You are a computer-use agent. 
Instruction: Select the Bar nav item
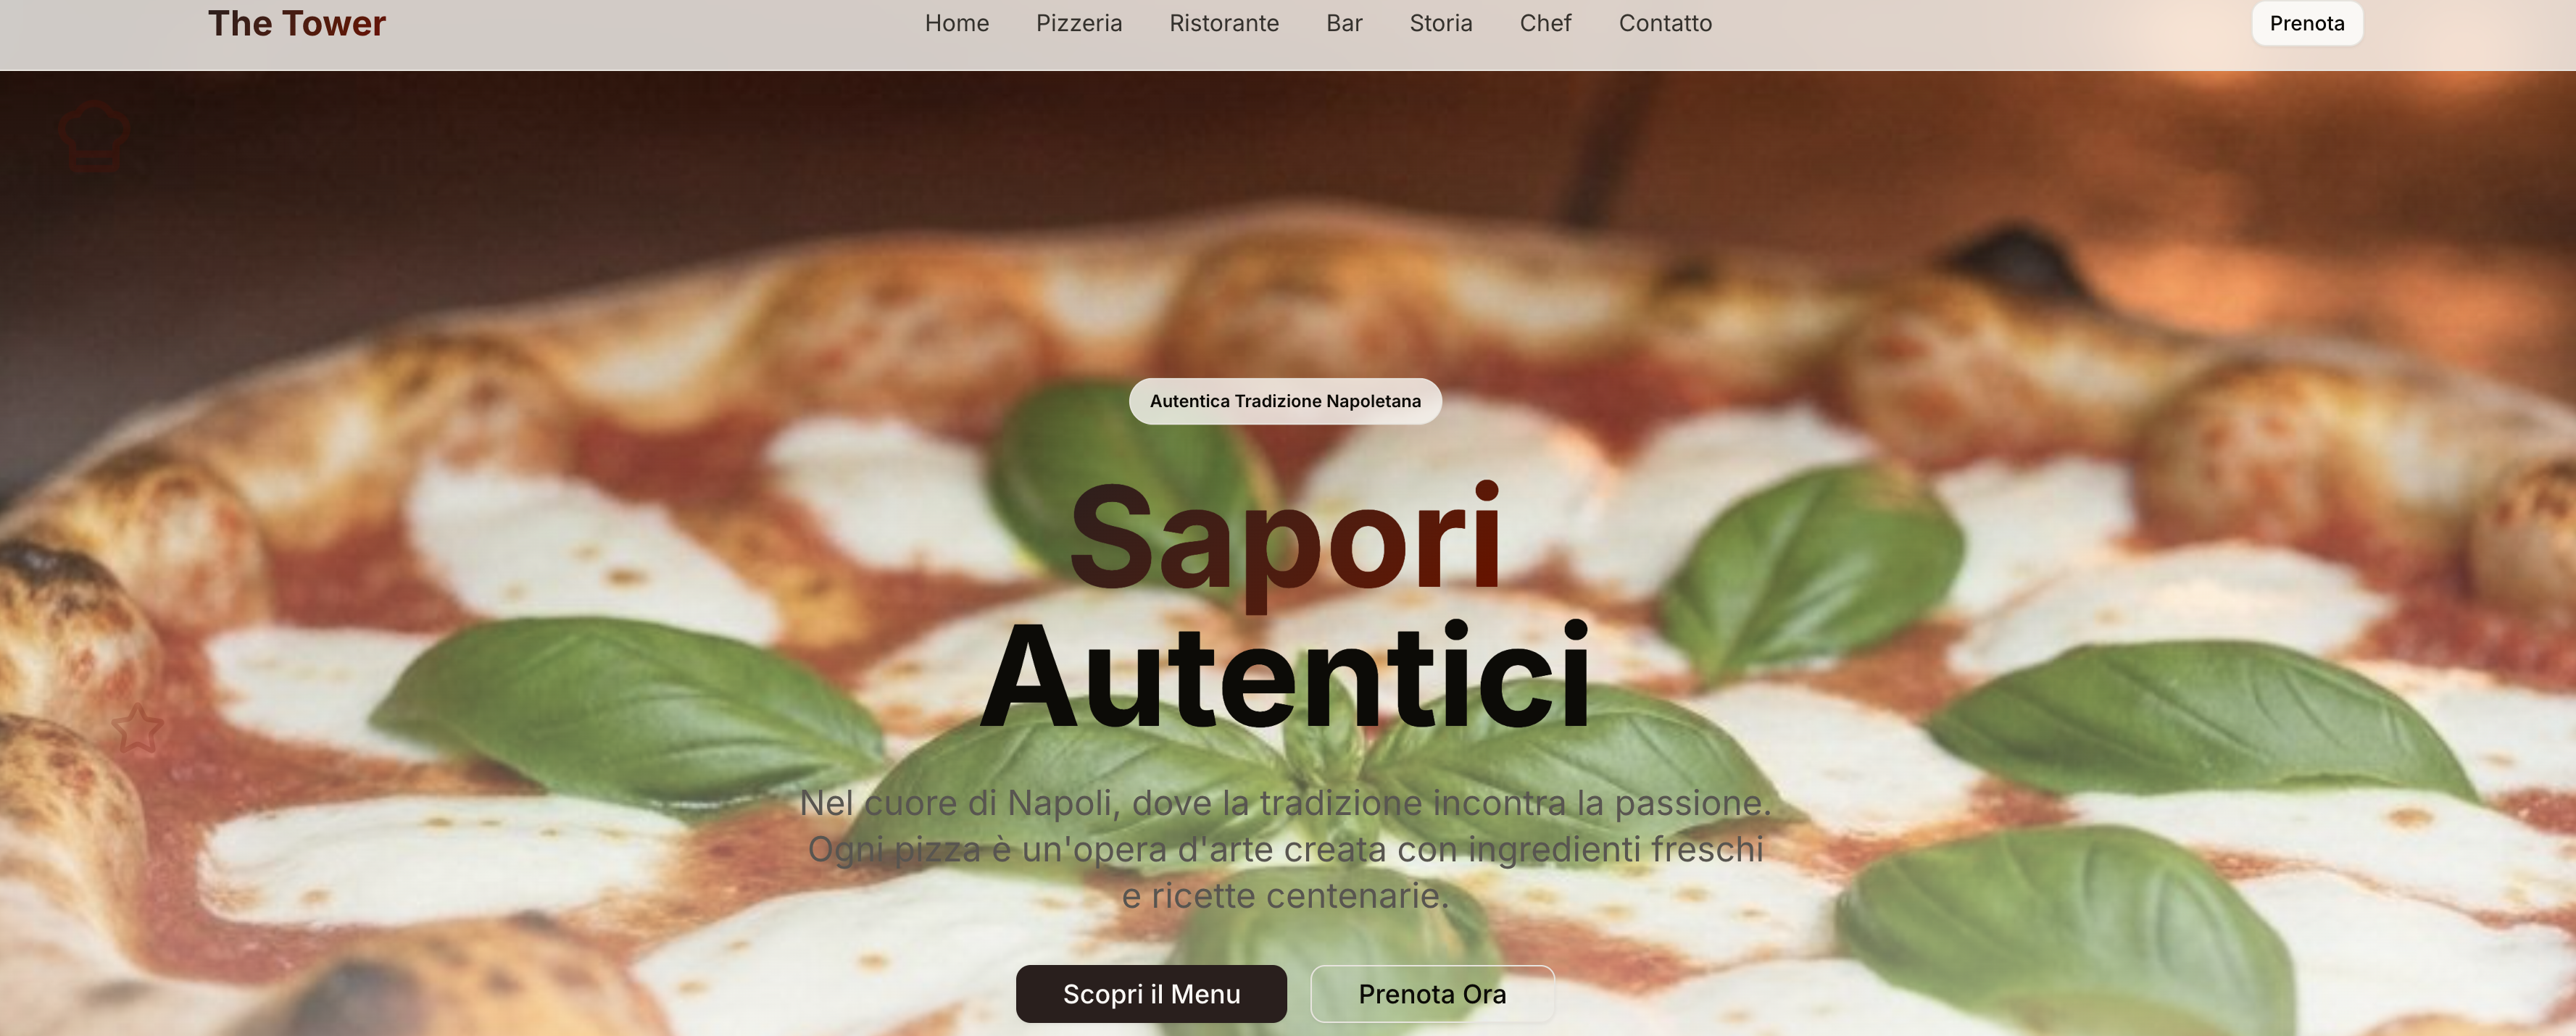pos(1344,23)
